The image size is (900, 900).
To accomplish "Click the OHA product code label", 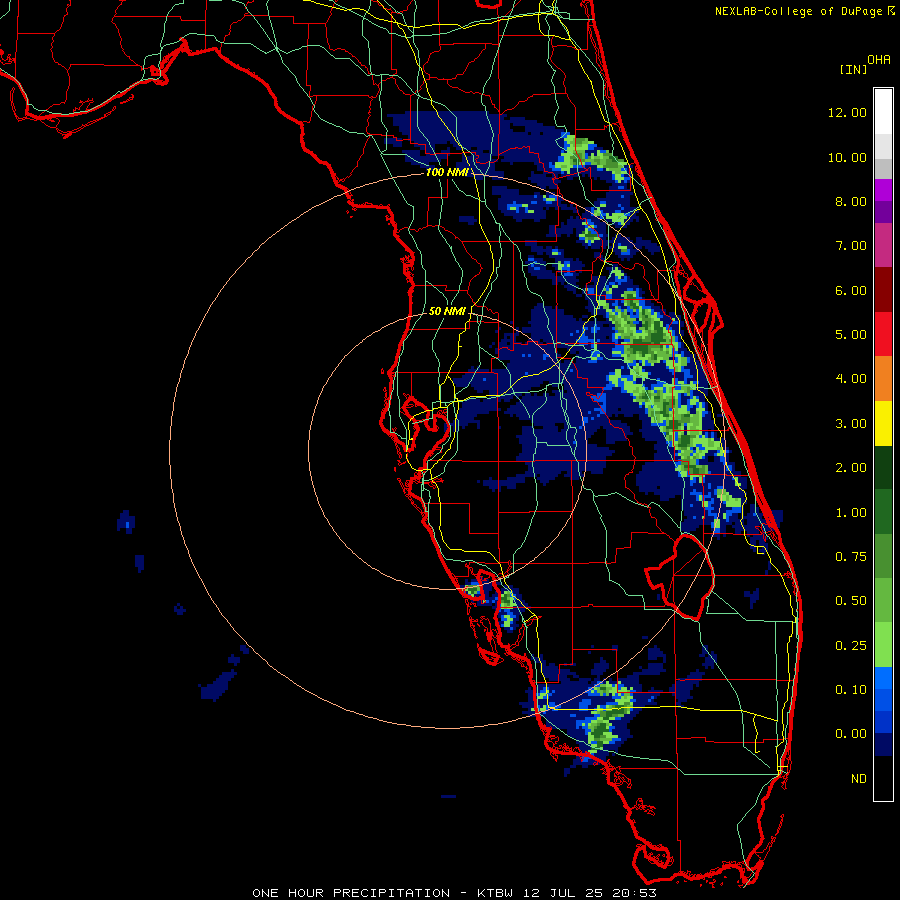I will tap(879, 60).
